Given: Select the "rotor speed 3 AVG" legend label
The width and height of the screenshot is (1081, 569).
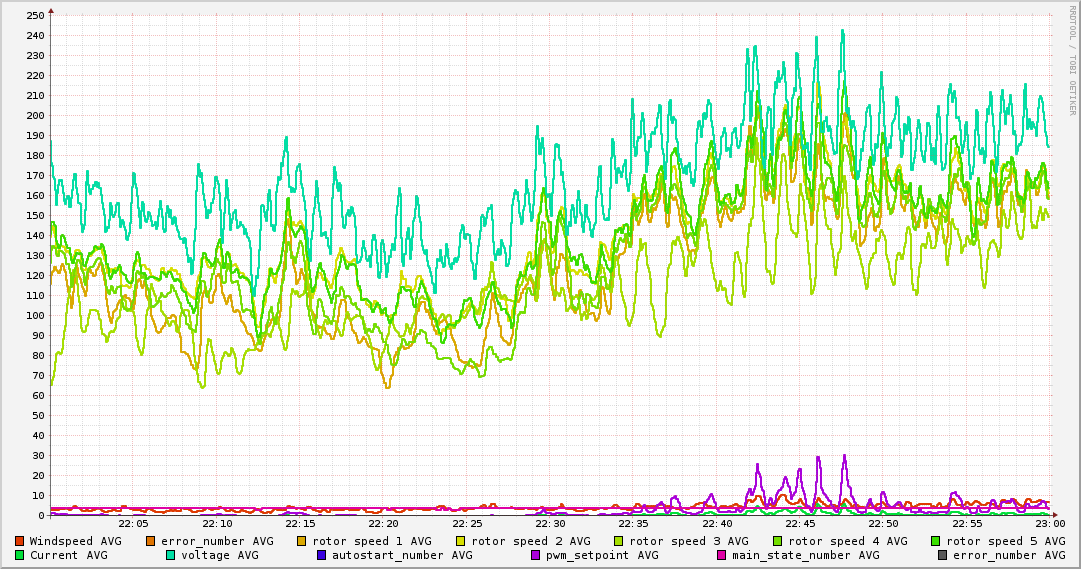Looking at the screenshot, I should tap(689, 541).
